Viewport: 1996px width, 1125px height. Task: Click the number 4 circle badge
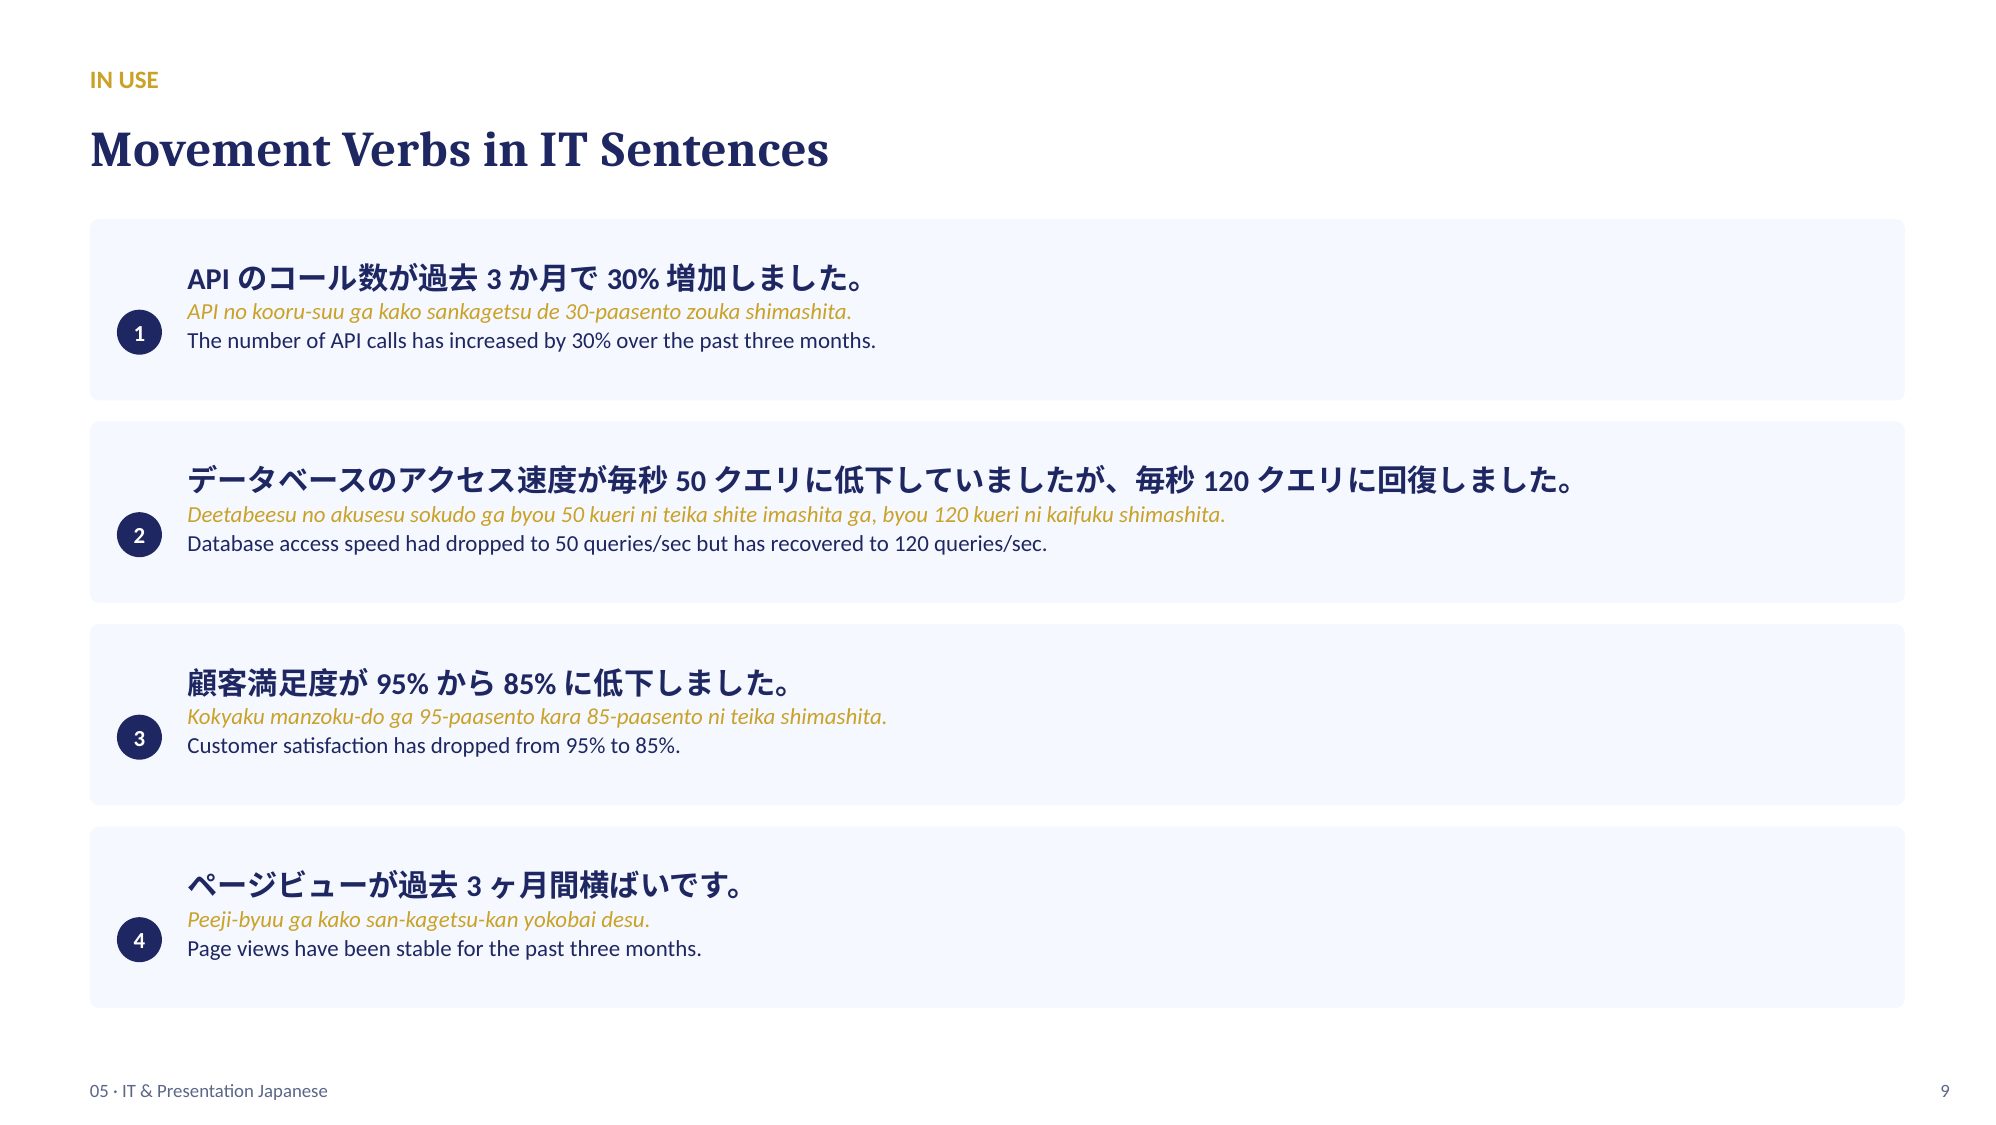tap(139, 940)
